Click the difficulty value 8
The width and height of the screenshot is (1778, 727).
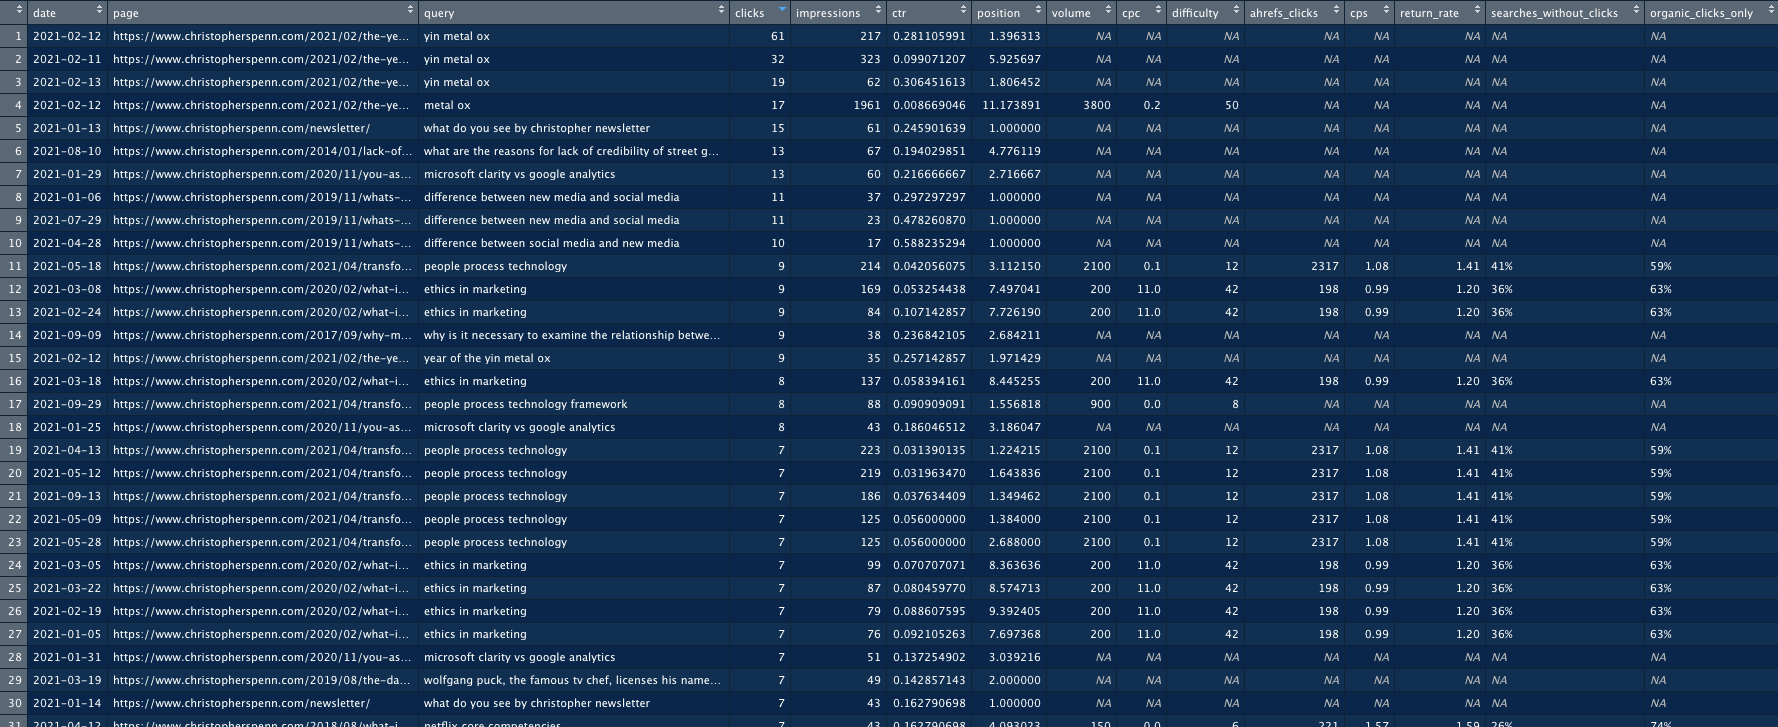(x=1235, y=404)
